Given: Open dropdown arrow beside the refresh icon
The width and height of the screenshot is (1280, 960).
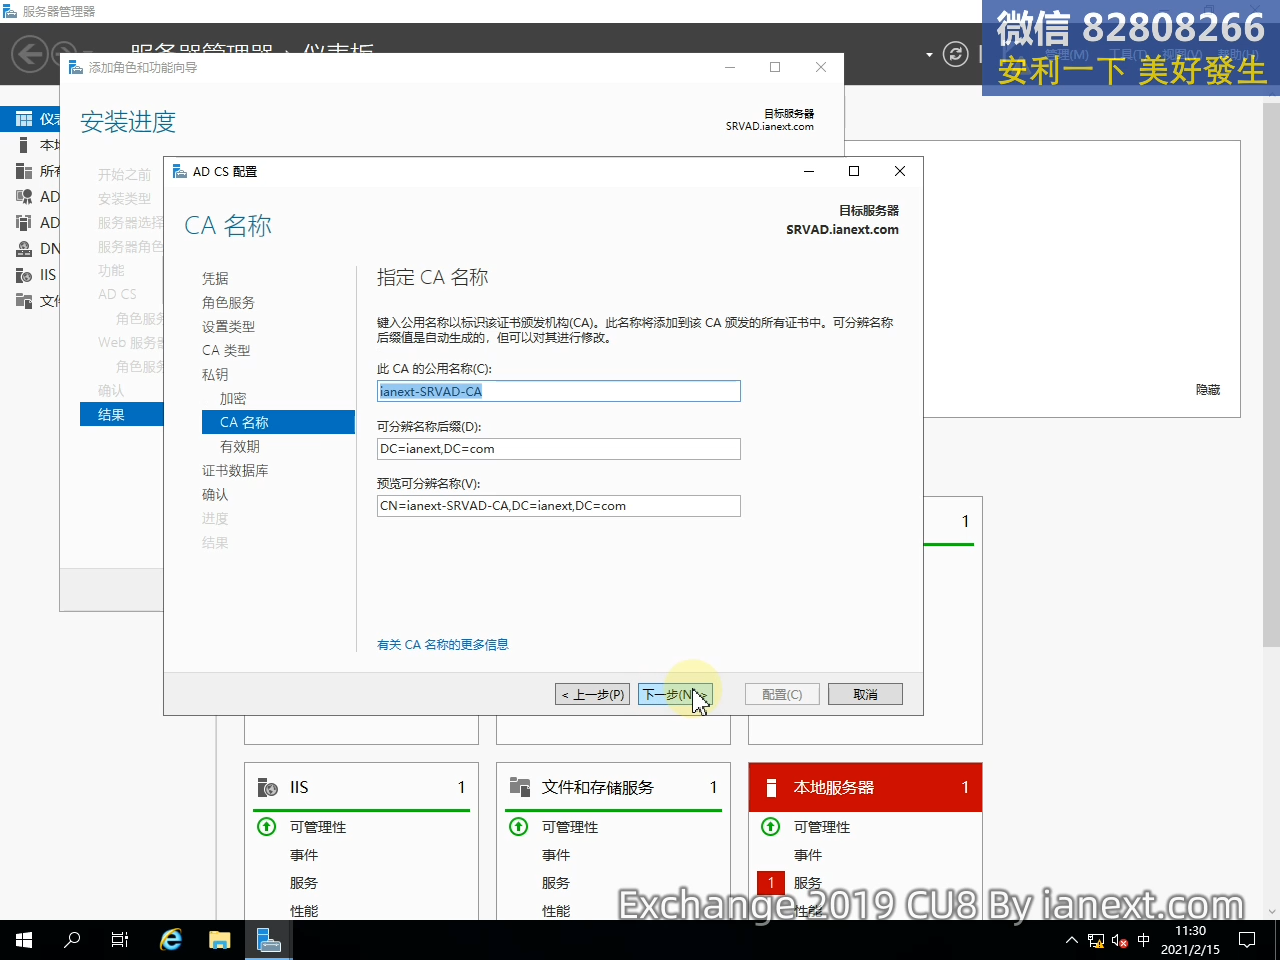Looking at the screenshot, I should click(x=929, y=54).
